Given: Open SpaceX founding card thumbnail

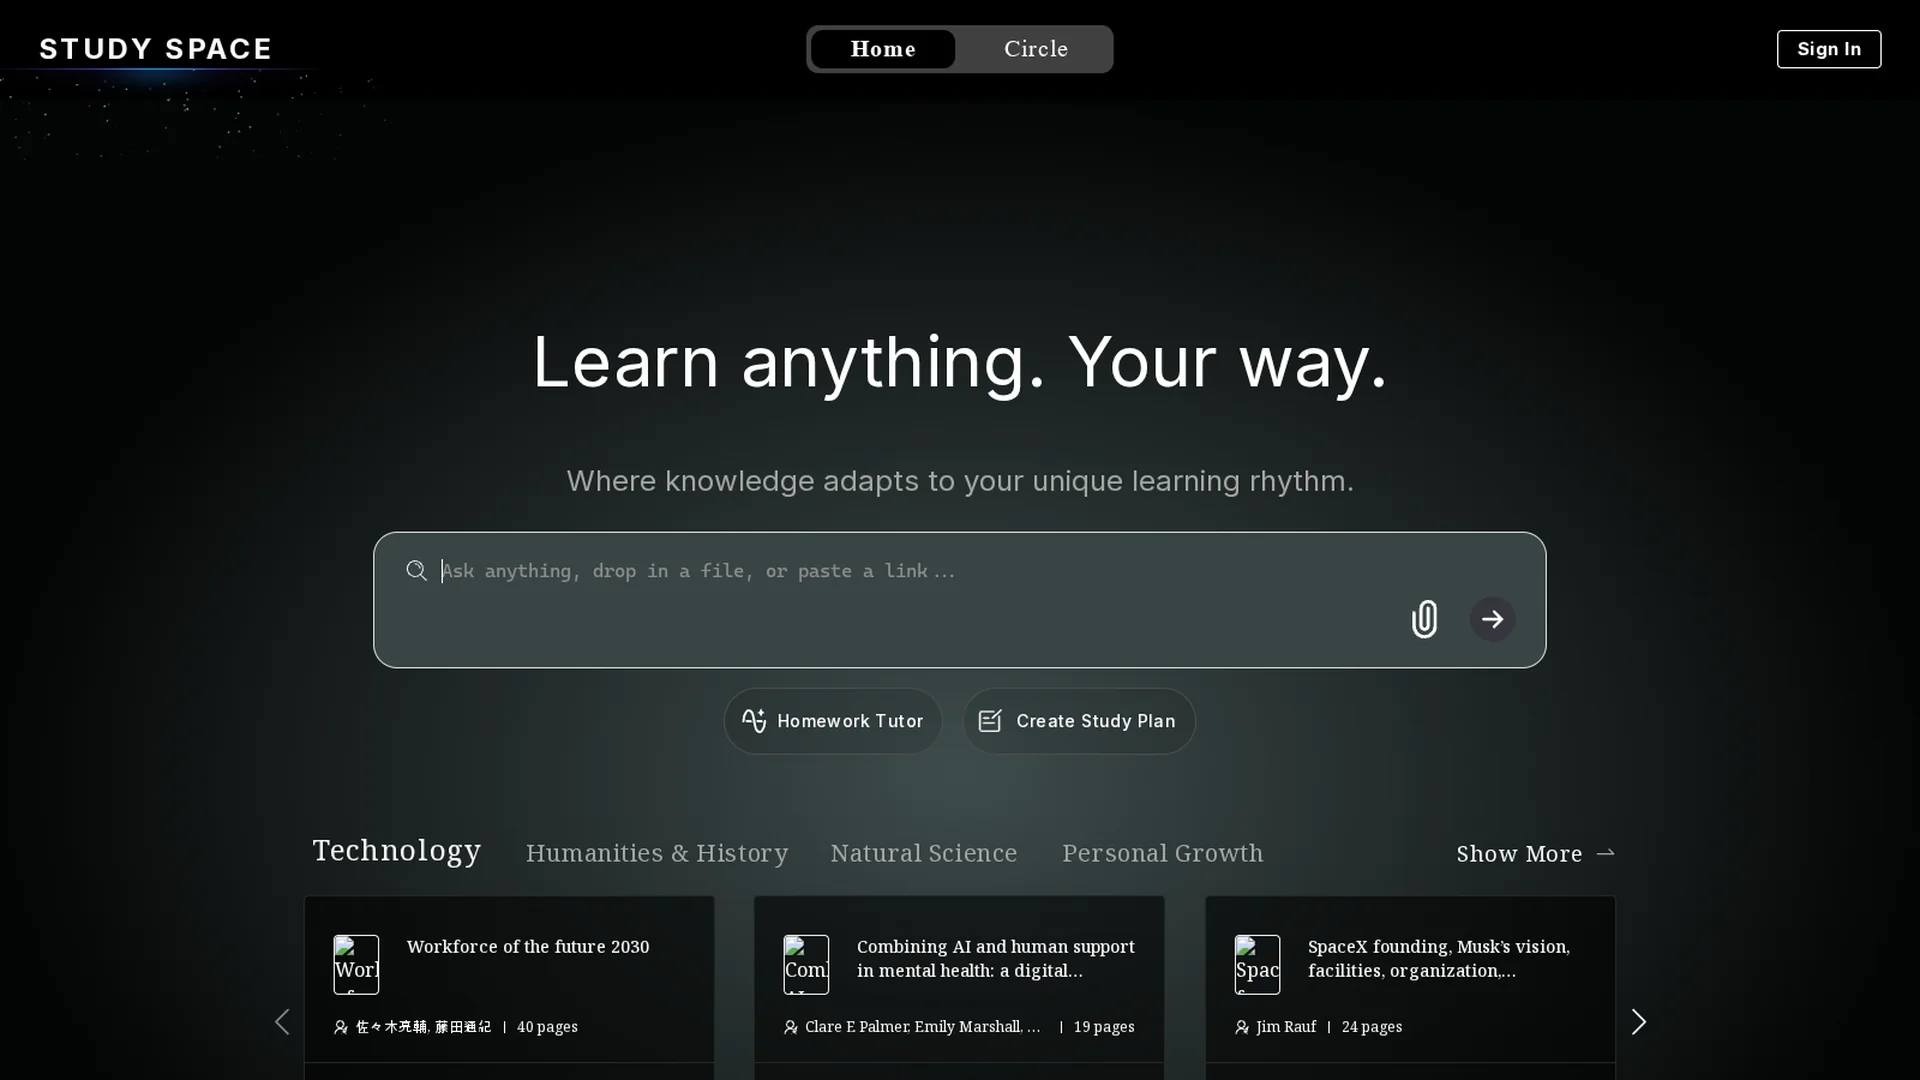Looking at the screenshot, I should click(1257, 964).
